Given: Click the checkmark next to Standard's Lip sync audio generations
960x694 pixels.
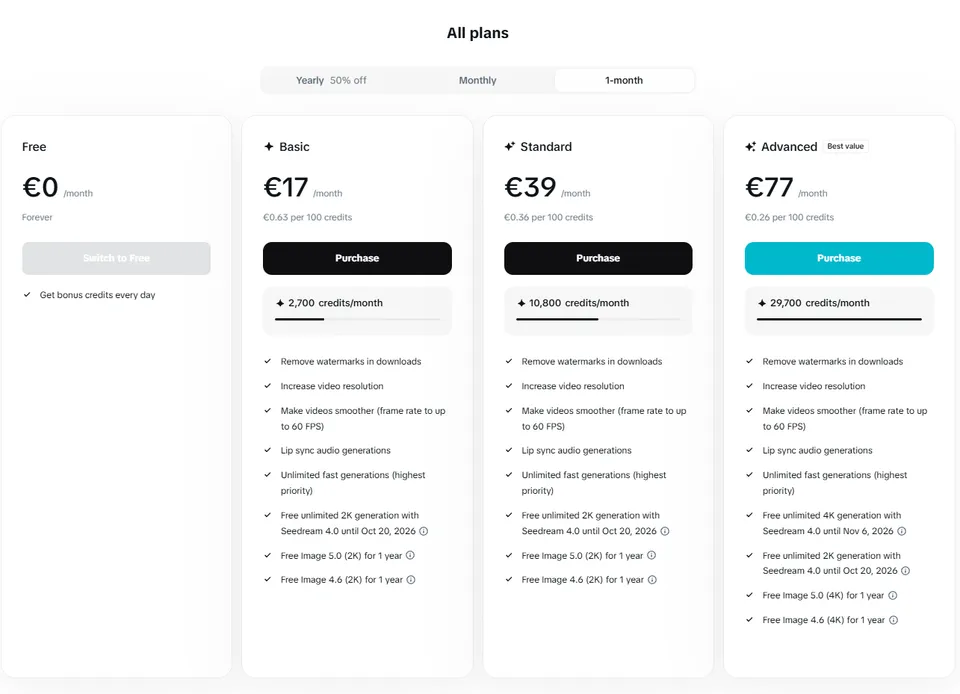Looking at the screenshot, I should pyautogui.click(x=508, y=450).
